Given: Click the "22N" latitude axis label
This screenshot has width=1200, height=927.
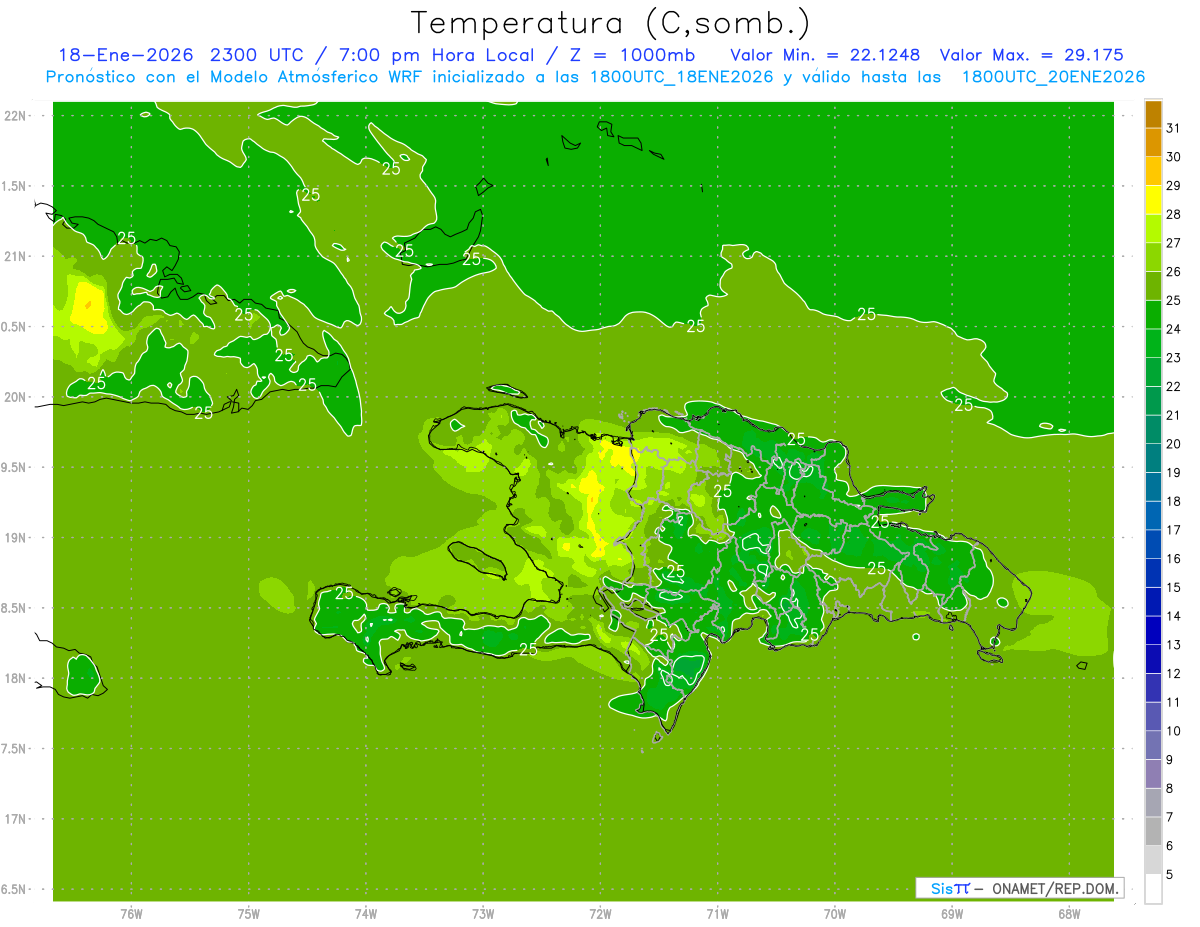Looking at the screenshot, I should pyautogui.click(x=15, y=115).
